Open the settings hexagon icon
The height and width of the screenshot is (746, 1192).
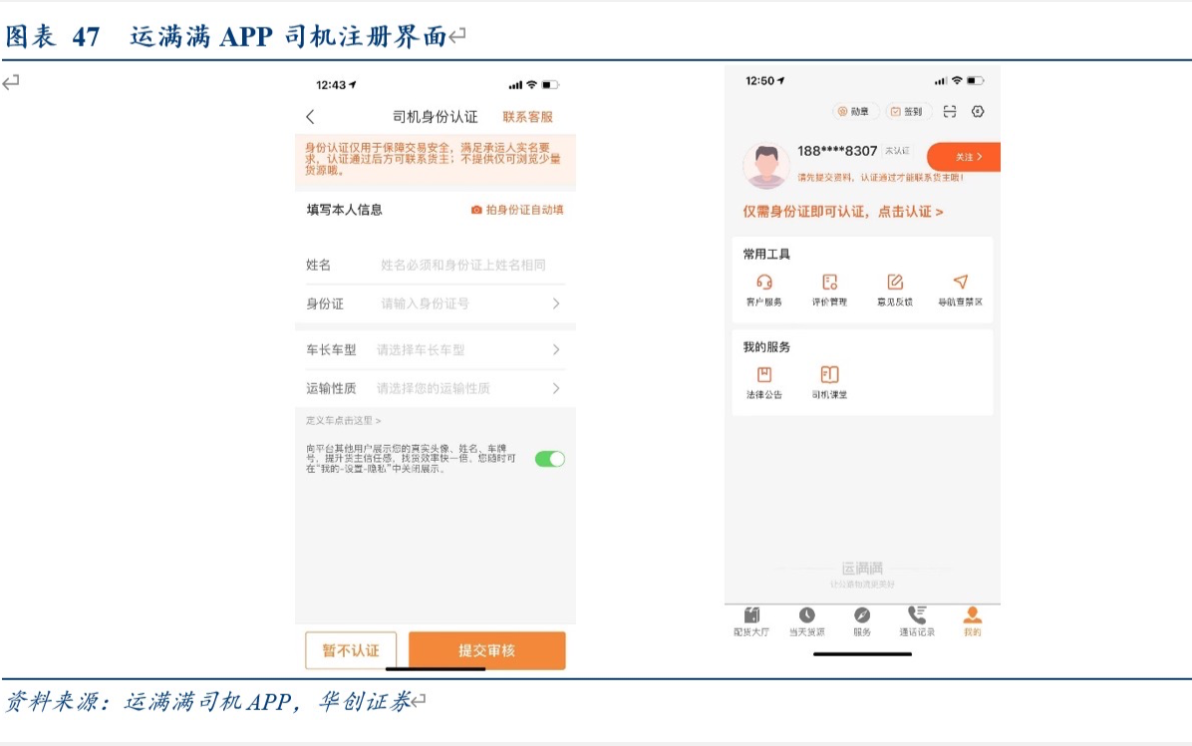[978, 112]
